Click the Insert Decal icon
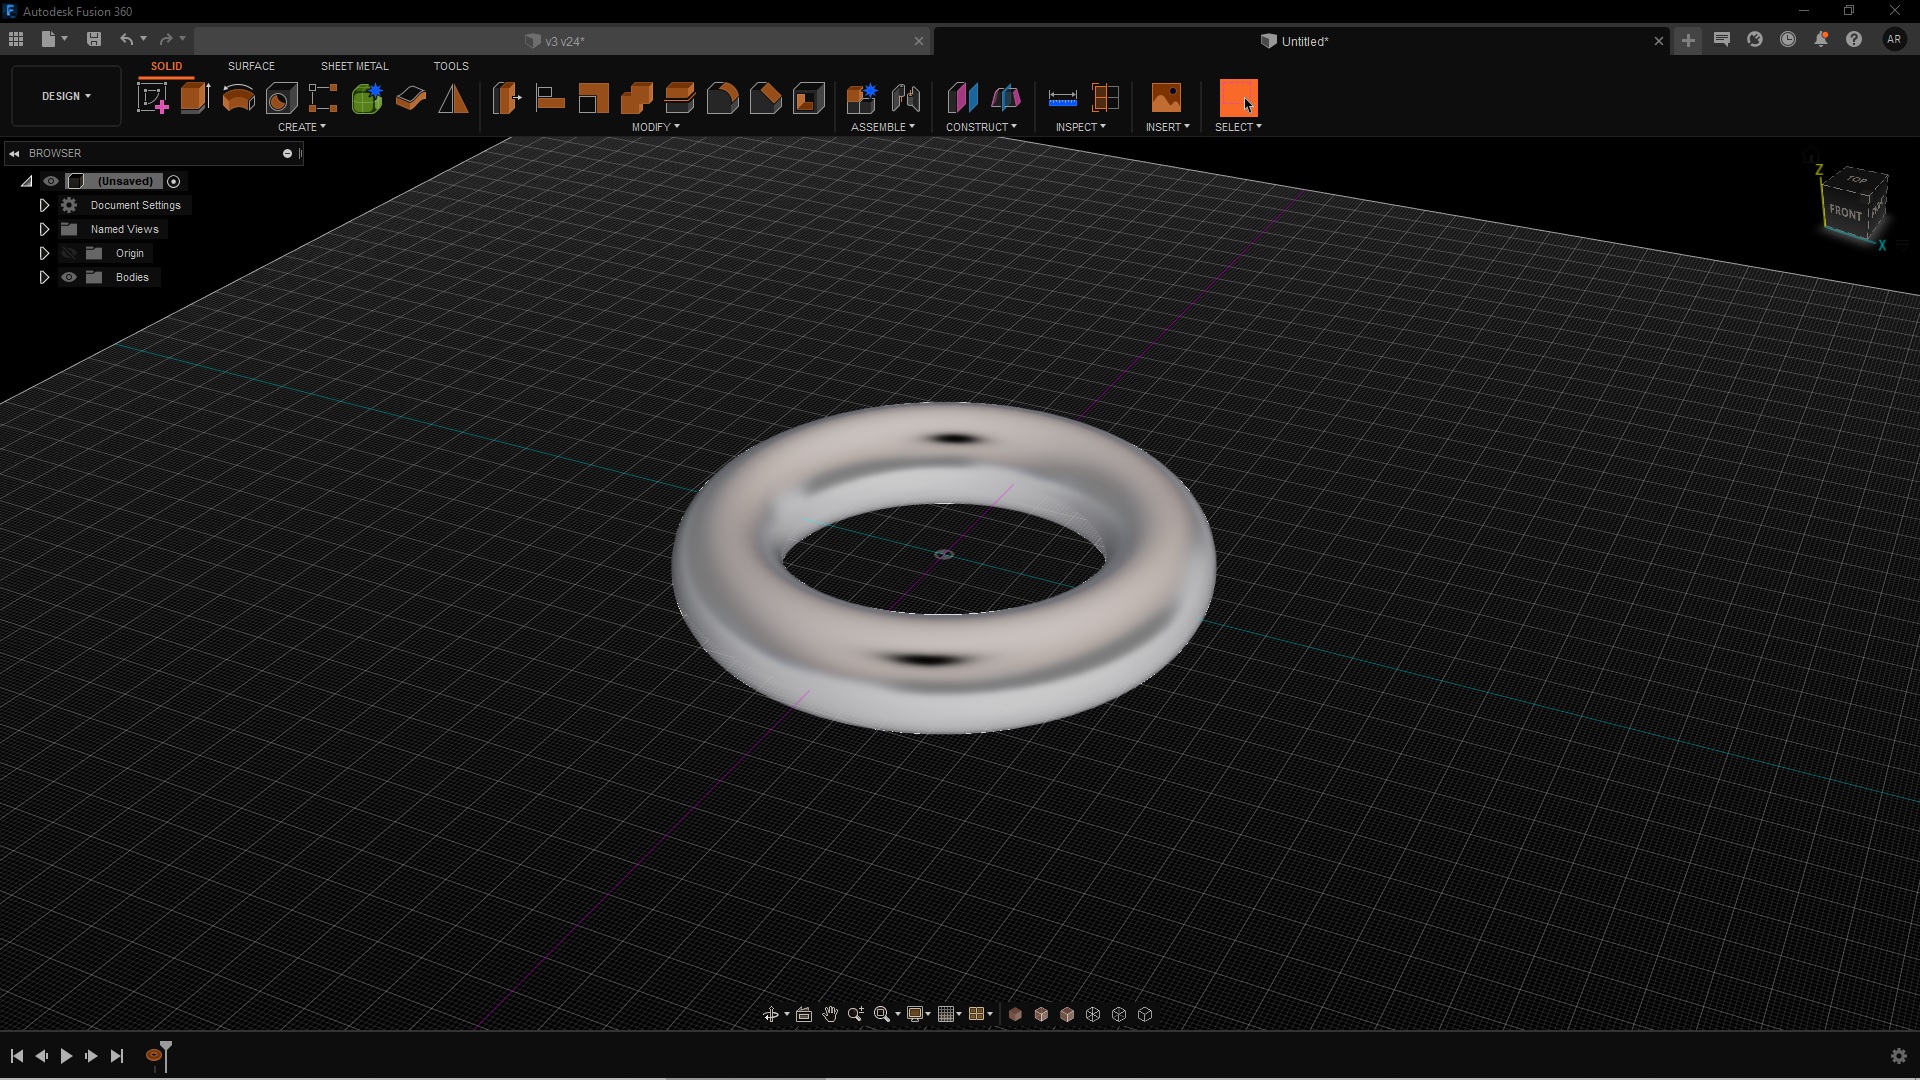Screen dimensions: 1920x1080 pyautogui.click(x=1166, y=98)
